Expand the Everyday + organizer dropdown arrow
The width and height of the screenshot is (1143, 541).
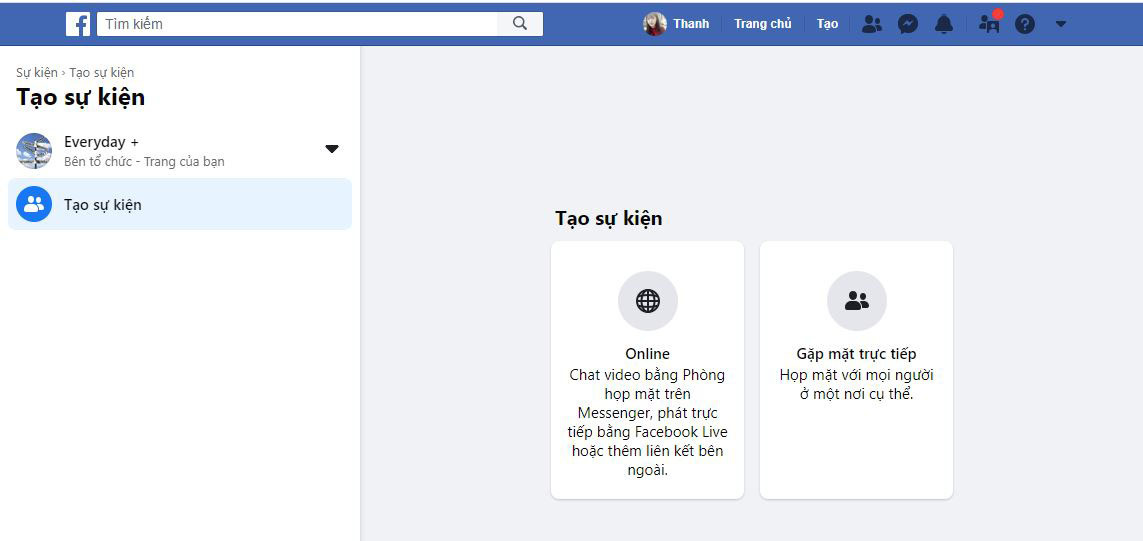(x=332, y=149)
